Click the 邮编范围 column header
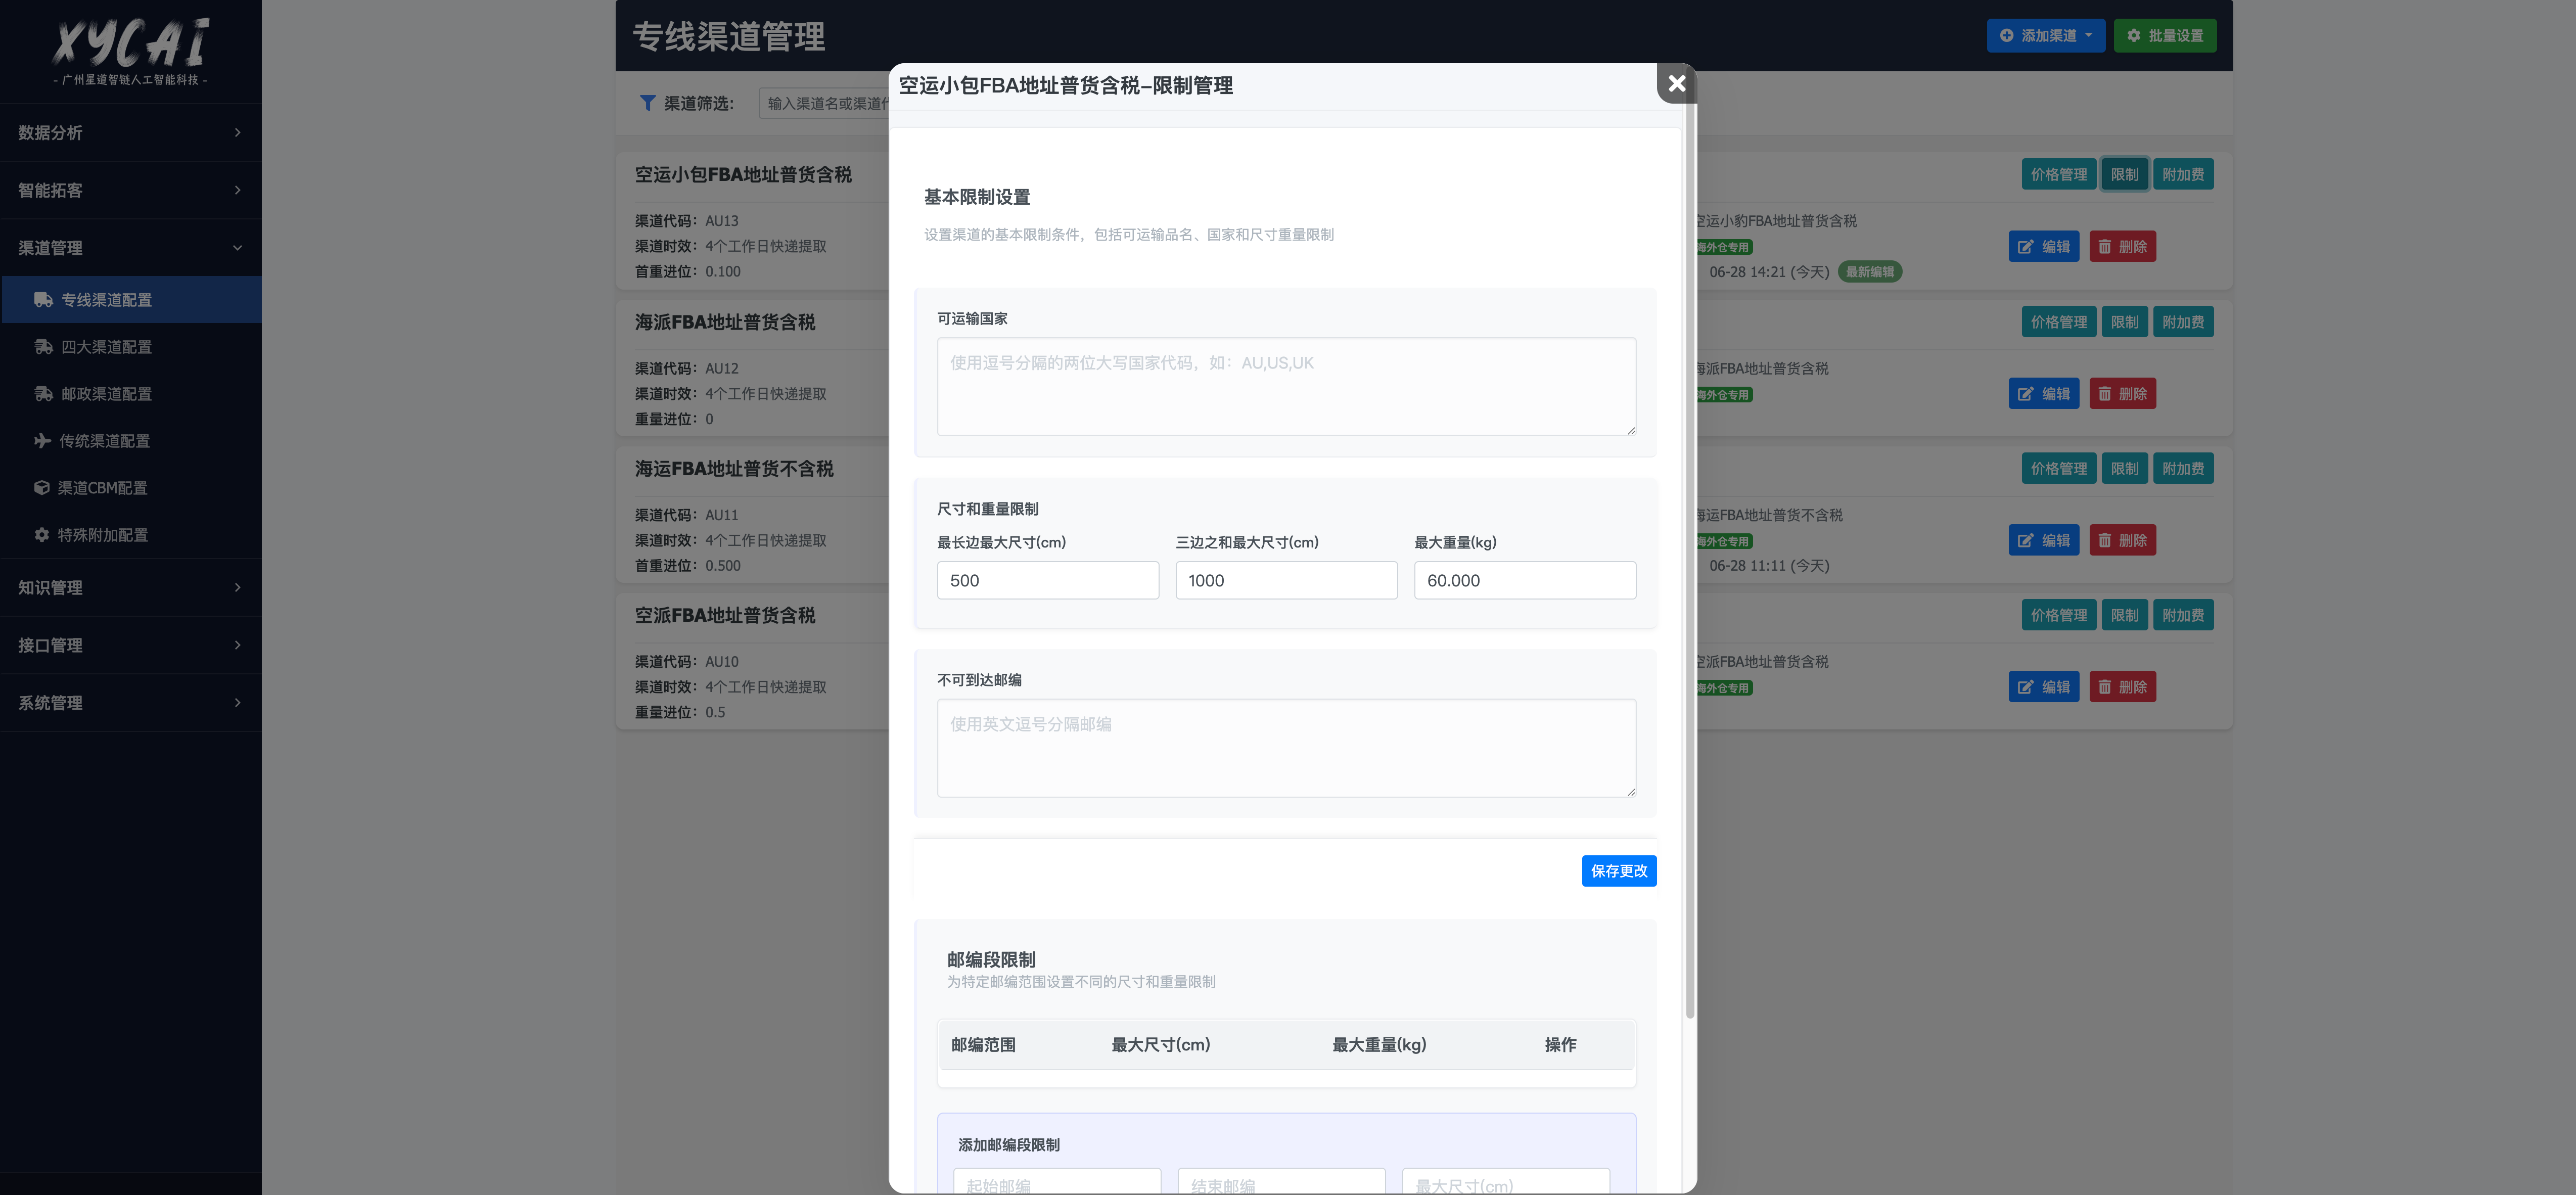The height and width of the screenshot is (1195, 2576). (983, 1044)
